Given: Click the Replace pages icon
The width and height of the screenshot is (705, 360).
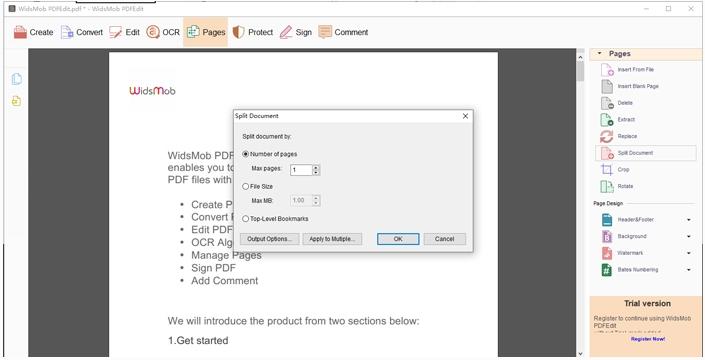Looking at the screenshot, I should [607, 136].
